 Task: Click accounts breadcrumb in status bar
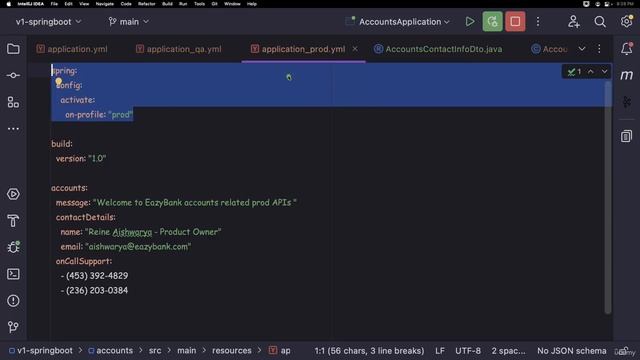[x=111, y=351]
